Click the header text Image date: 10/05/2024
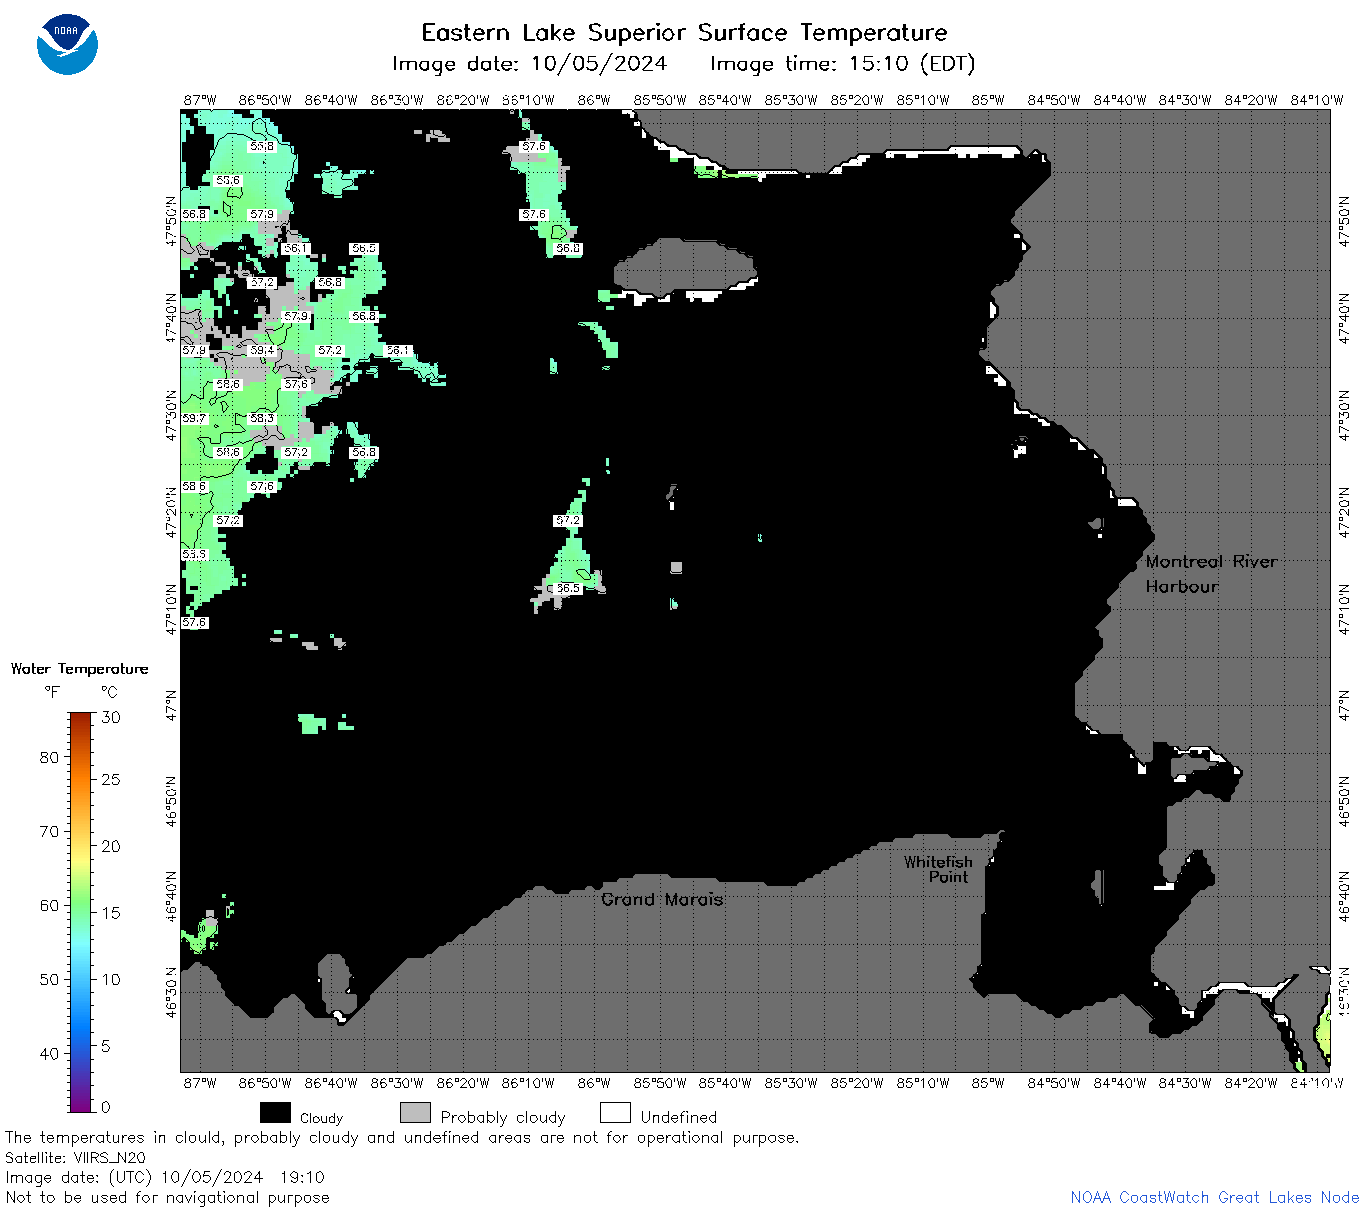Image resolution: width=1370 pixels, height=1213 pixels. click(529, 64)
